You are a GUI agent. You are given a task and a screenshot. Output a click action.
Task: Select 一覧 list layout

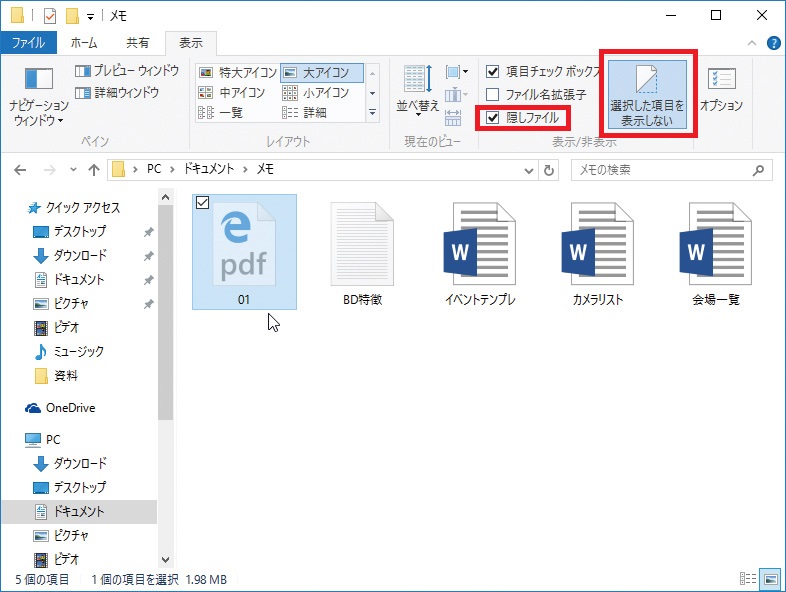pyautogui.click(x=221, y=113)
